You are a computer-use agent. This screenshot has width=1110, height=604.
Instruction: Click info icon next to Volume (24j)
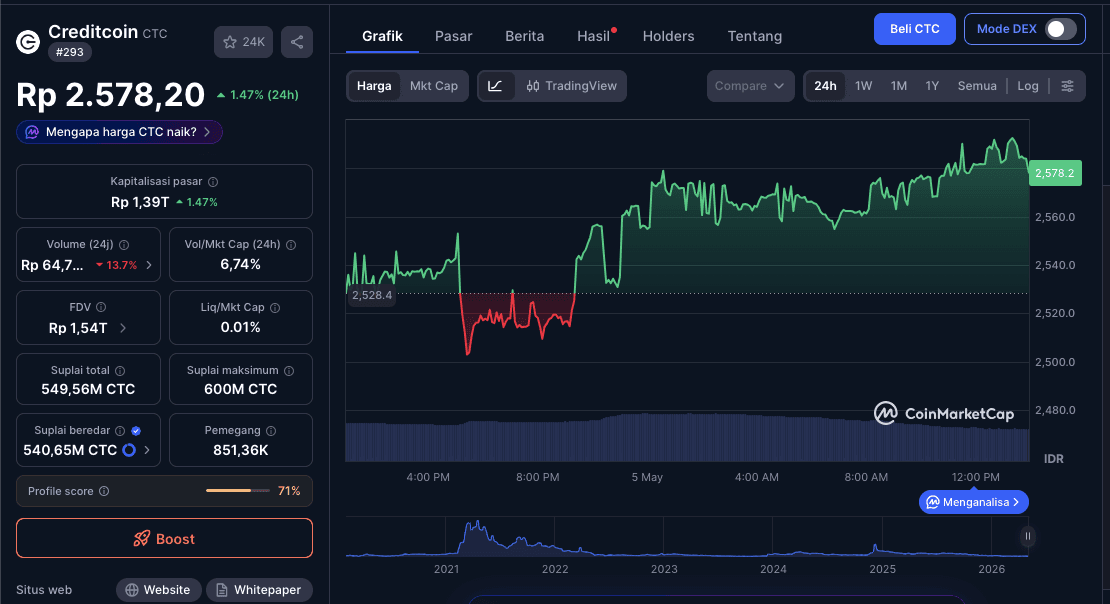[x=124, y=245]
